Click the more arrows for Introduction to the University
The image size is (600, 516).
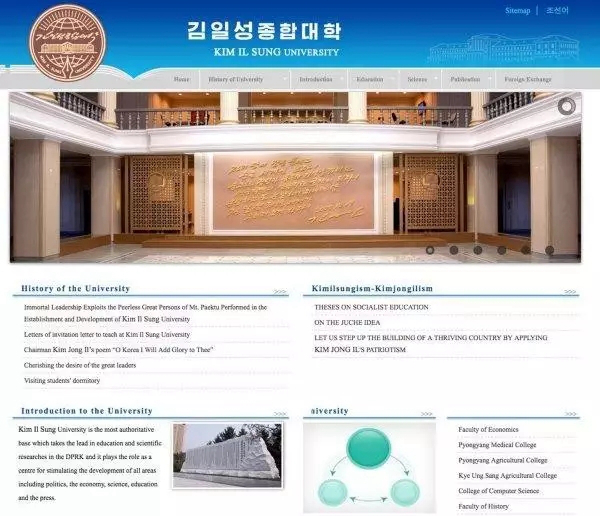[280, 414]
